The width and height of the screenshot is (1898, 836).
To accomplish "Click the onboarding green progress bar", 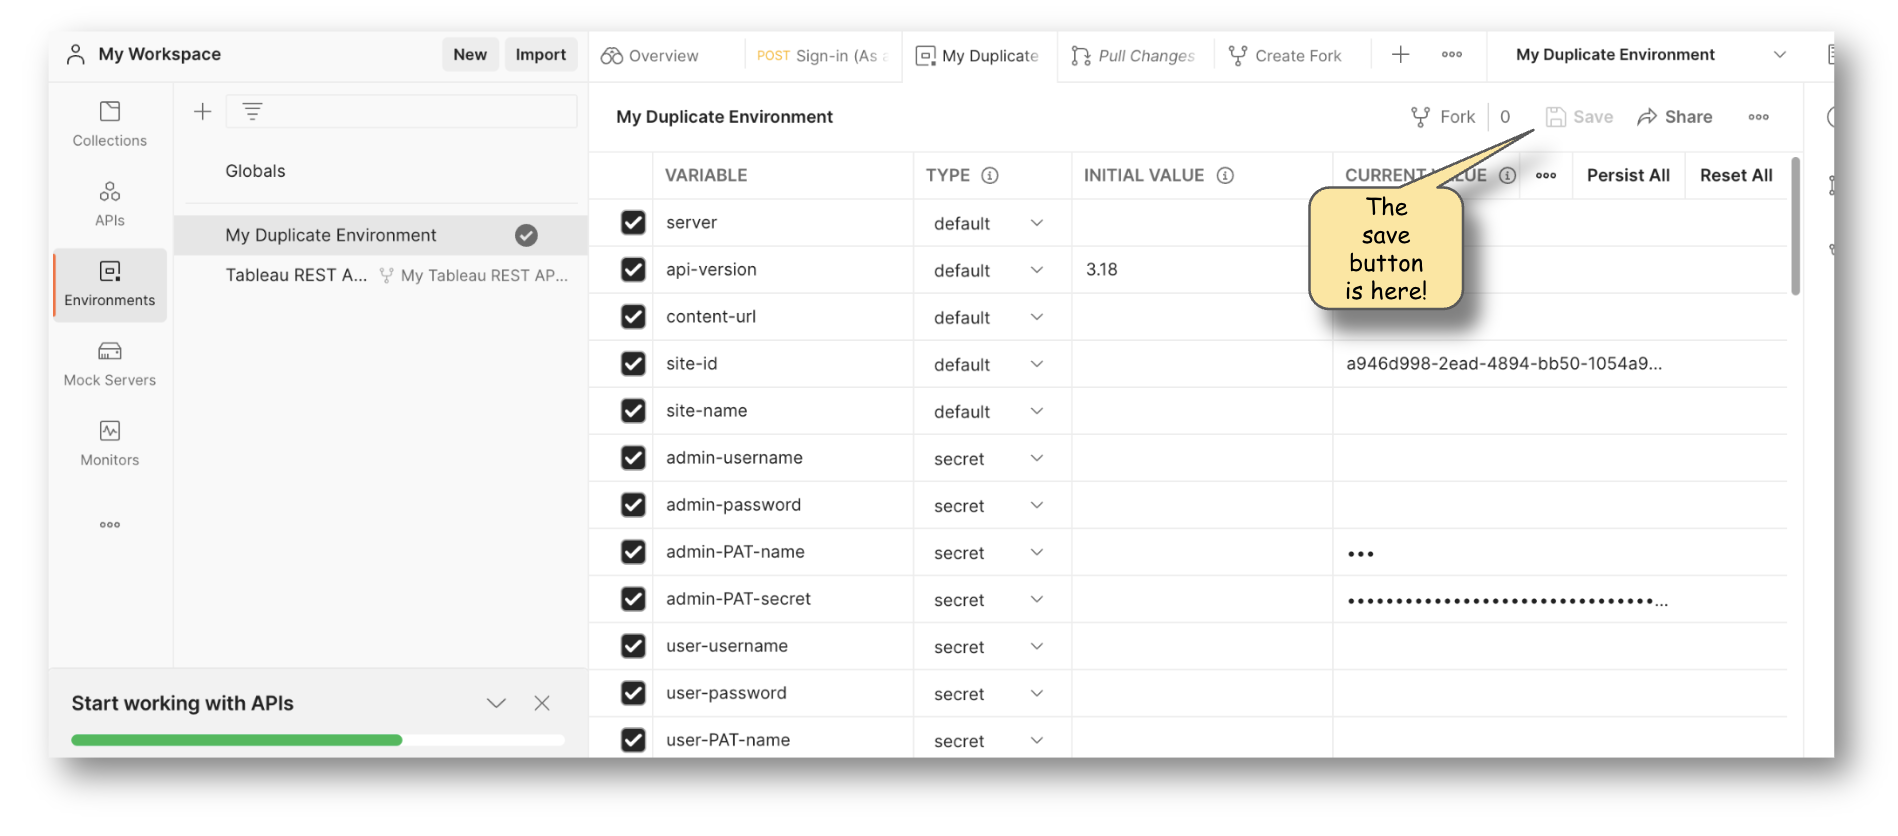I will tap(237, 740).
